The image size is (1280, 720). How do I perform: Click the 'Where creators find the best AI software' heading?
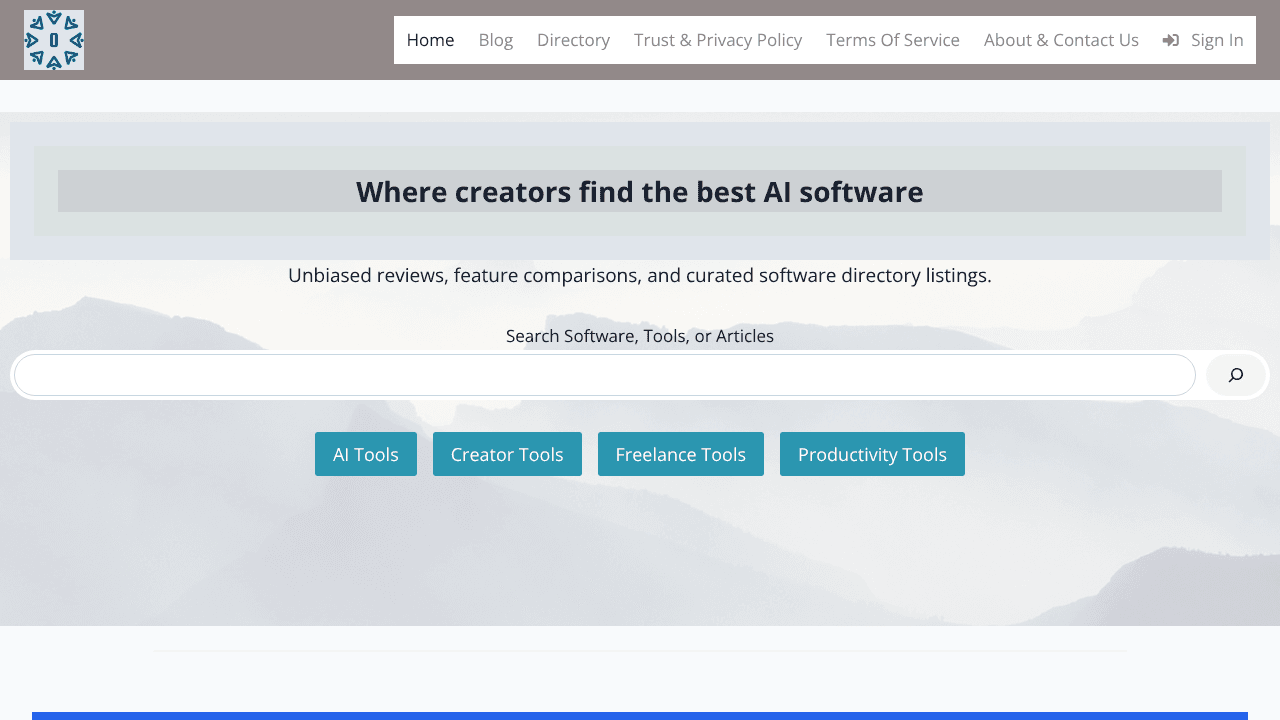(640, 191)
